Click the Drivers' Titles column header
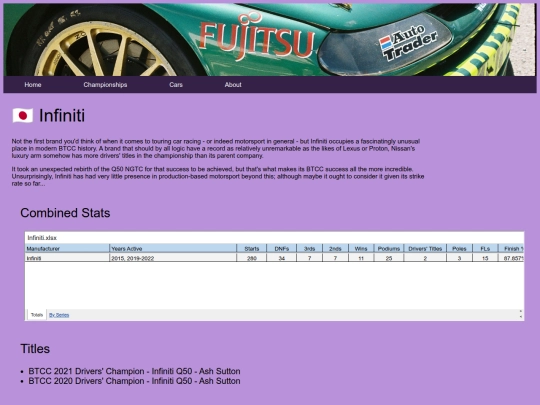 pyautogui.click(x=425, y=248)
